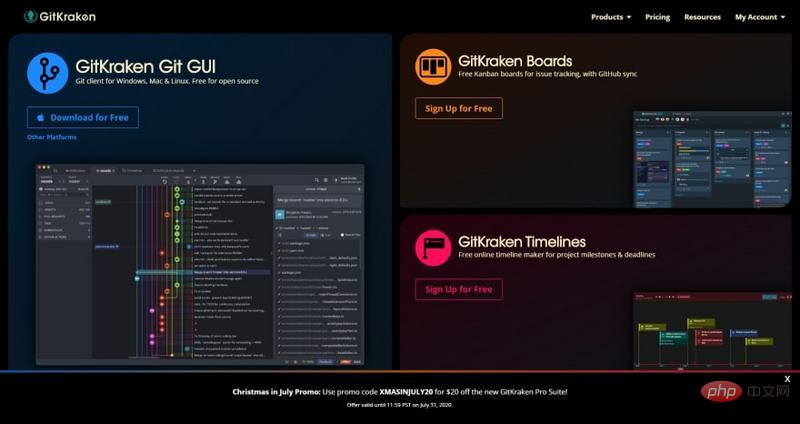Close the Christmas in July promo banner
This screenshot has width=800, height=424.
787,379
